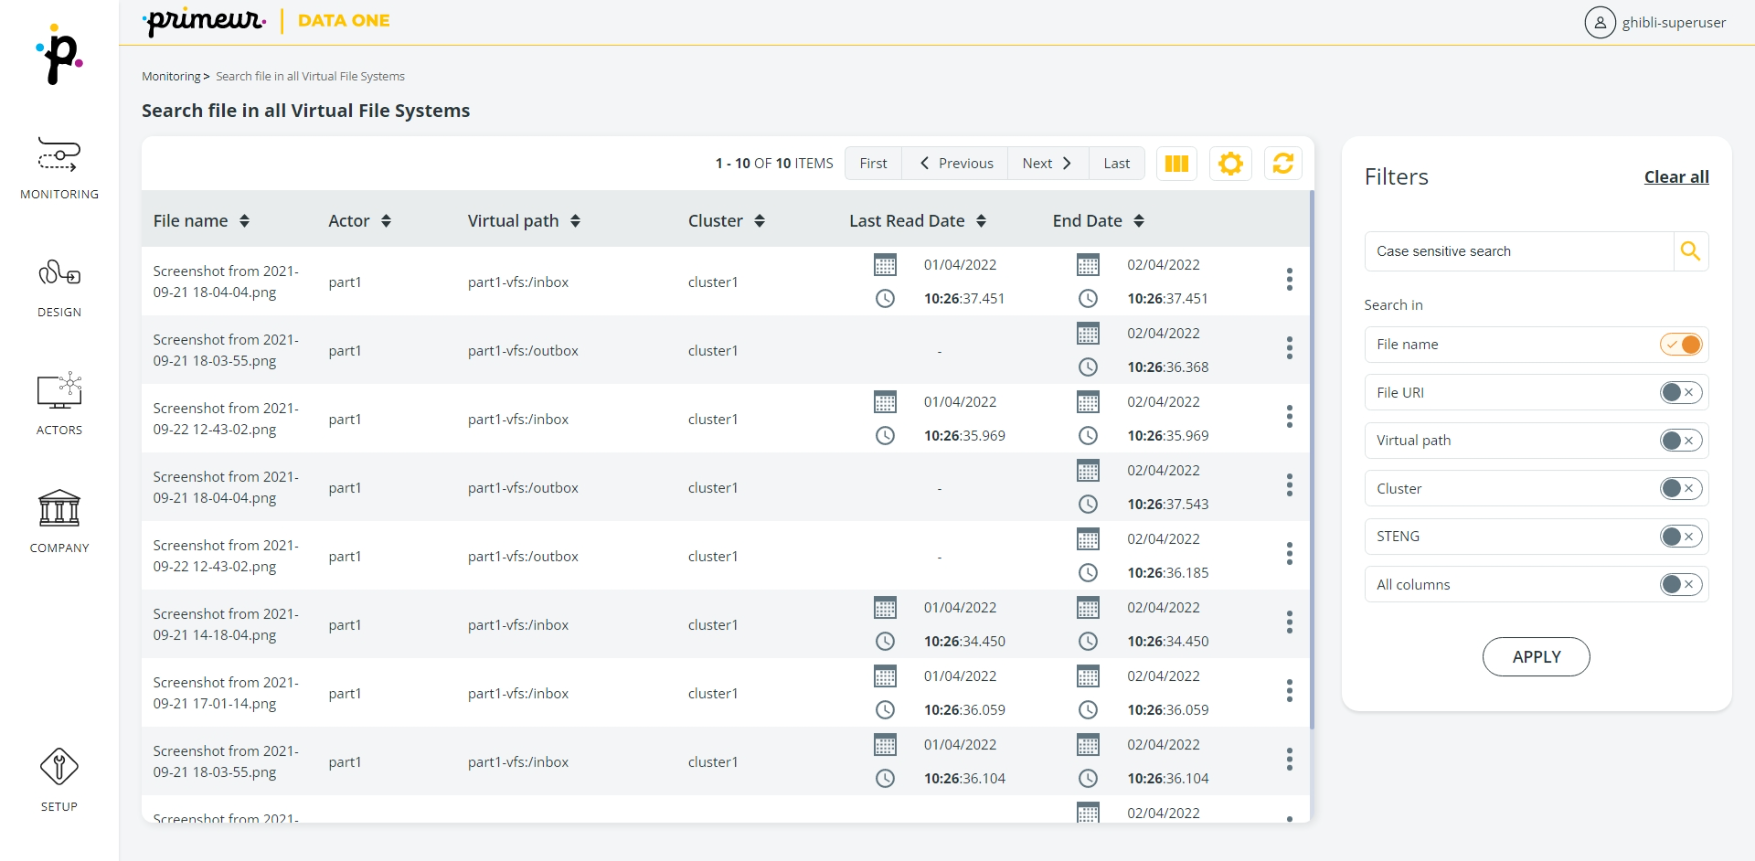
Task: Go to Previous page
Action: [x=955, y=163]
